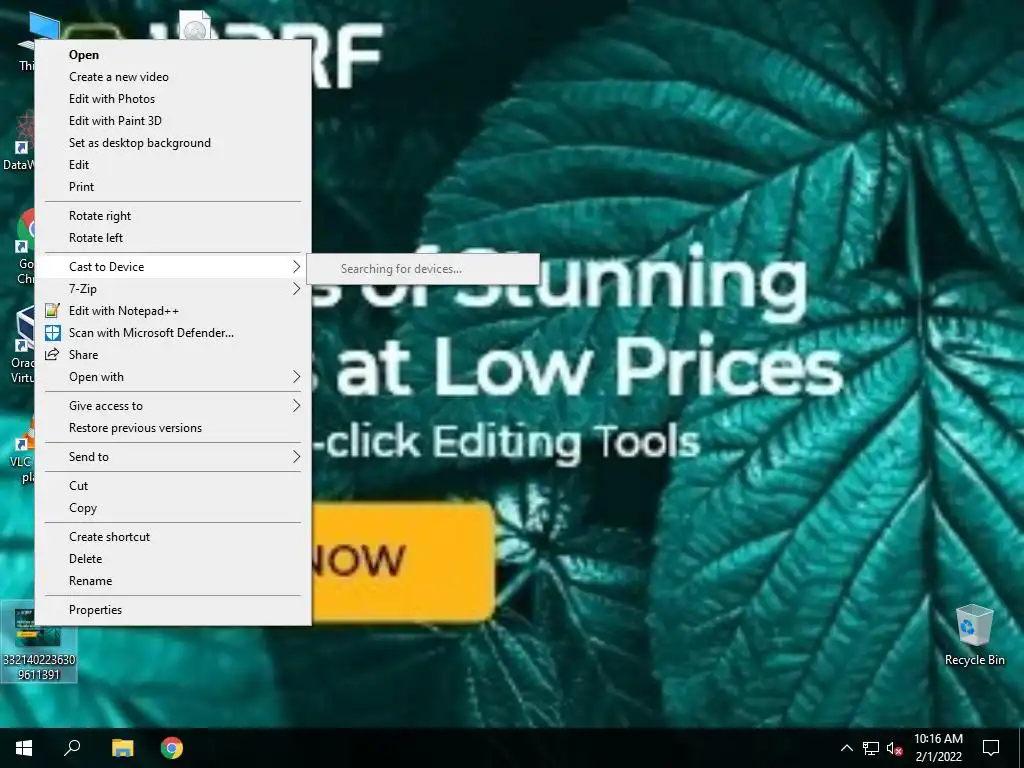The width and height of the screenshot is (1024, 768).
Task: Choose Rotate left
Action: (x=173, y=238)
